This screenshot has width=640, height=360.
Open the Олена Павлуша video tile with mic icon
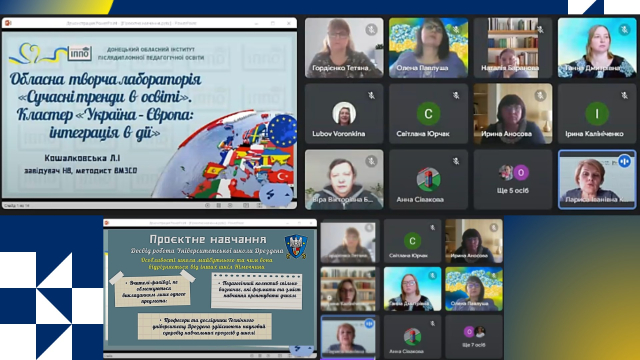(x=428, y=47)
